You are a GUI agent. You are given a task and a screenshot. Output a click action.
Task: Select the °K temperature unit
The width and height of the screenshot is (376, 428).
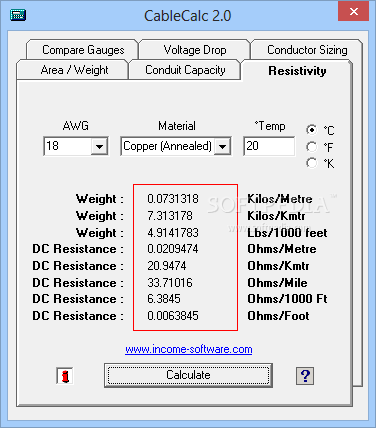point(311,163)
